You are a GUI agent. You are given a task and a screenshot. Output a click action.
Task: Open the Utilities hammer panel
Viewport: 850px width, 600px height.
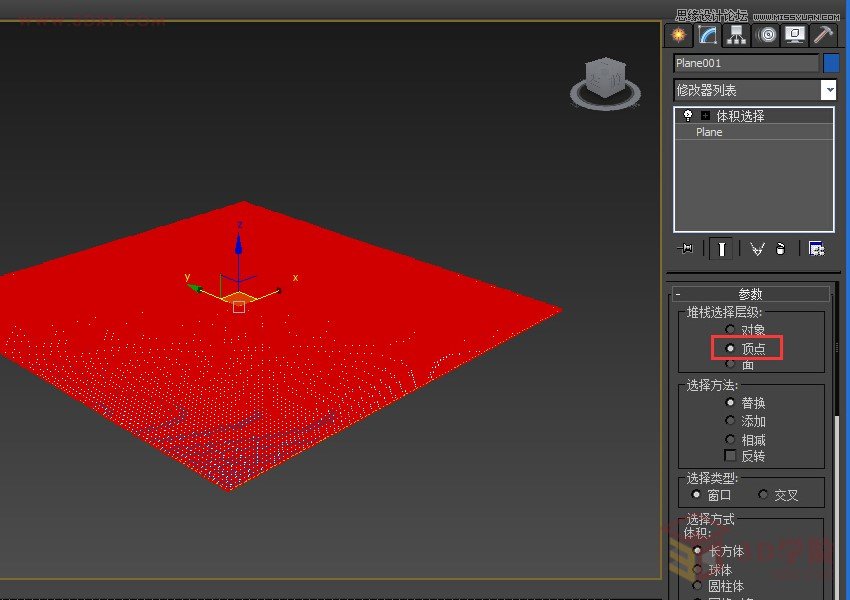(822, 35)
